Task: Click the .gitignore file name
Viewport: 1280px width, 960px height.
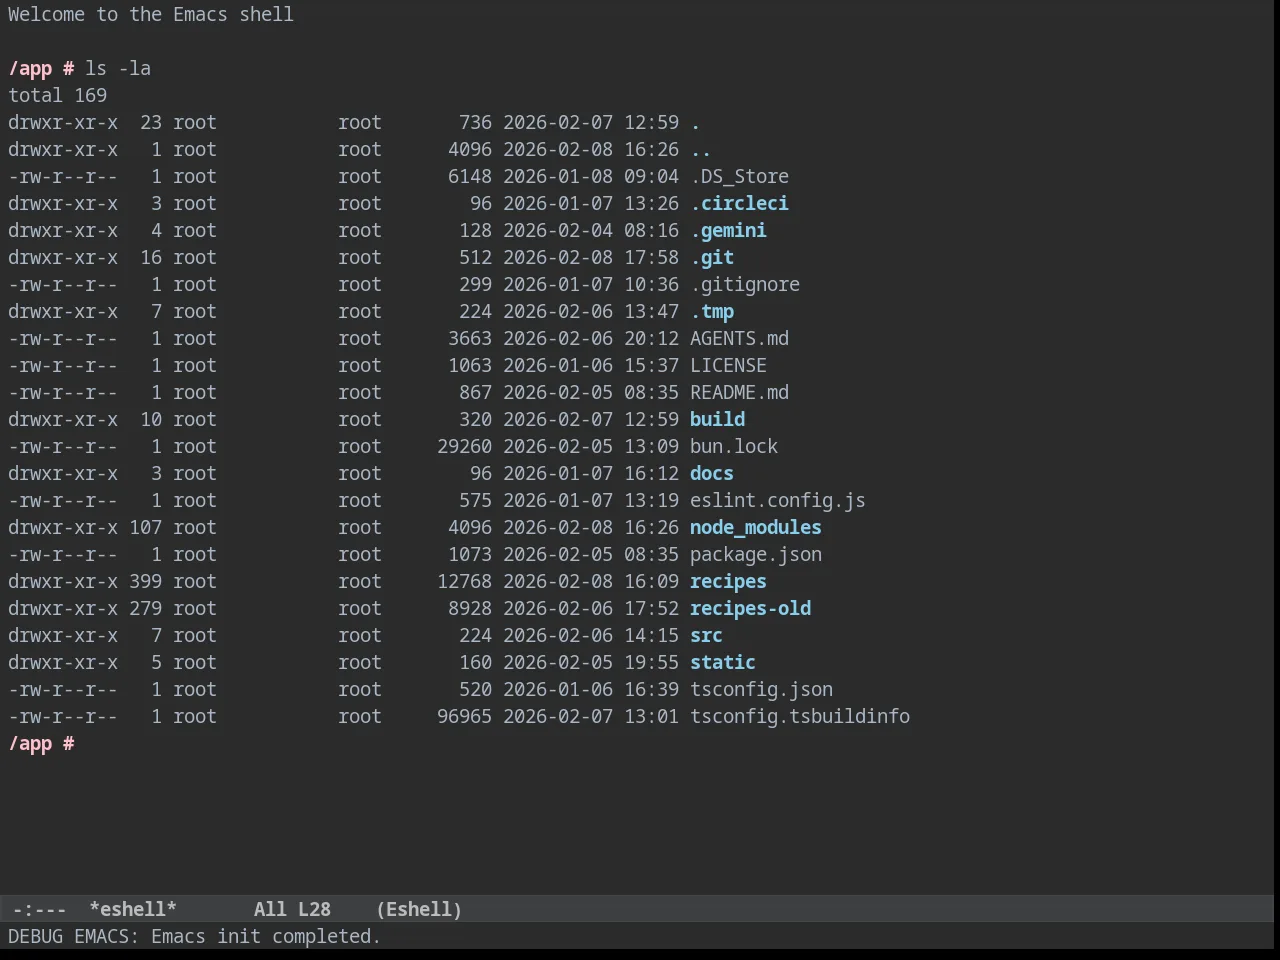Action: point(745,284)
